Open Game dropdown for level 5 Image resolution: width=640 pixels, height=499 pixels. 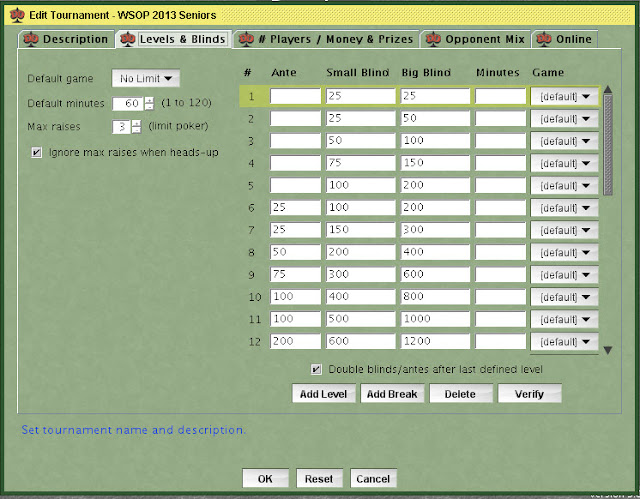click(x=564, y=186)
